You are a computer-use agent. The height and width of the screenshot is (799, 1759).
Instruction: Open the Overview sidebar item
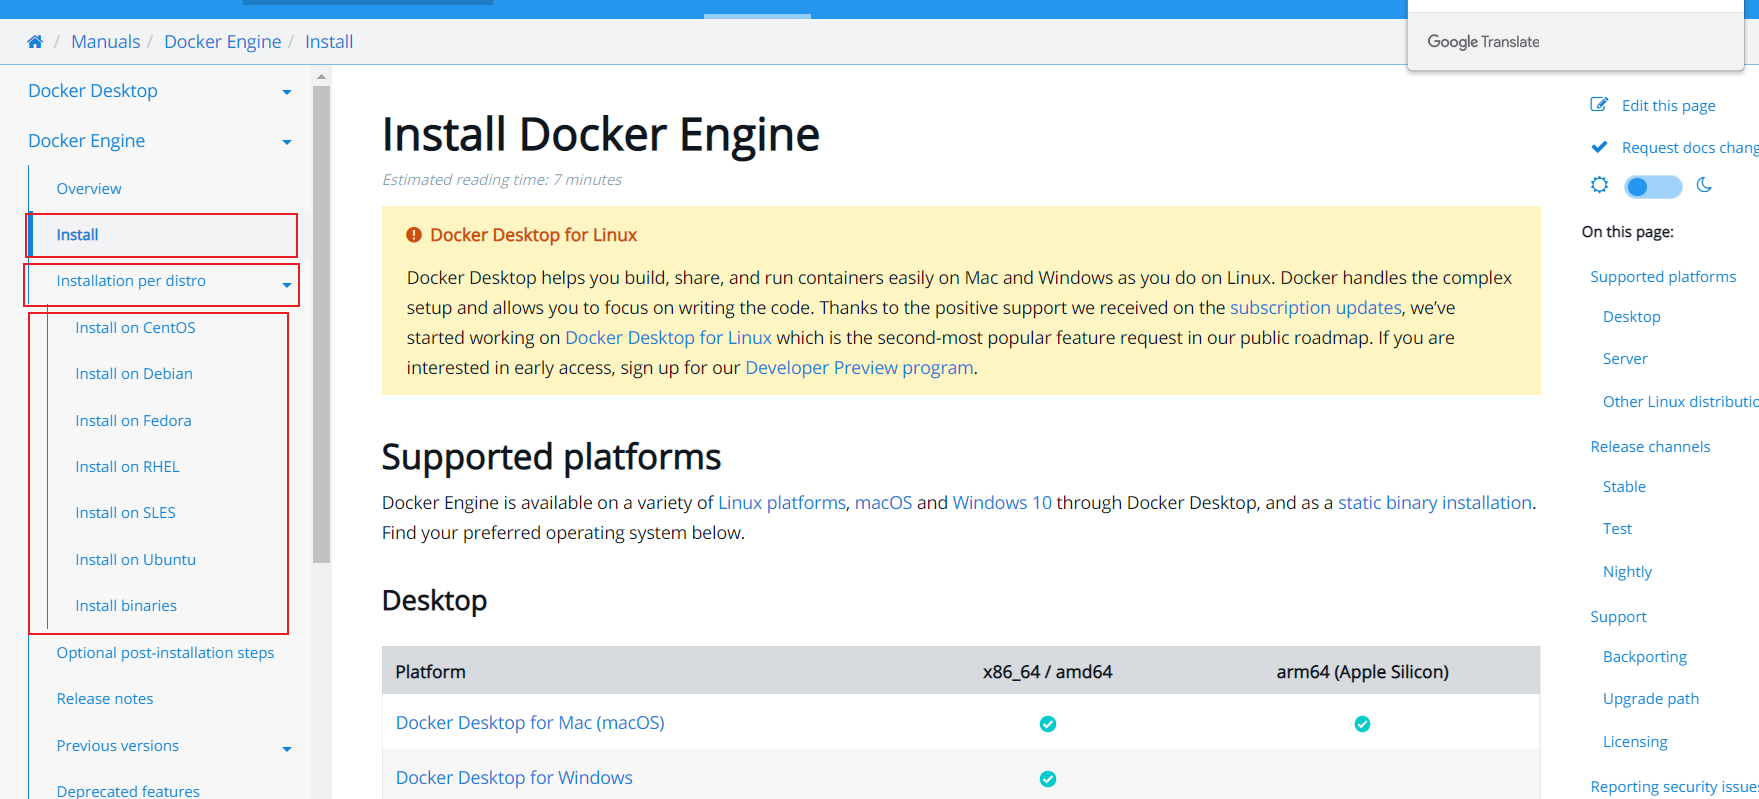[x=89, y=189]
